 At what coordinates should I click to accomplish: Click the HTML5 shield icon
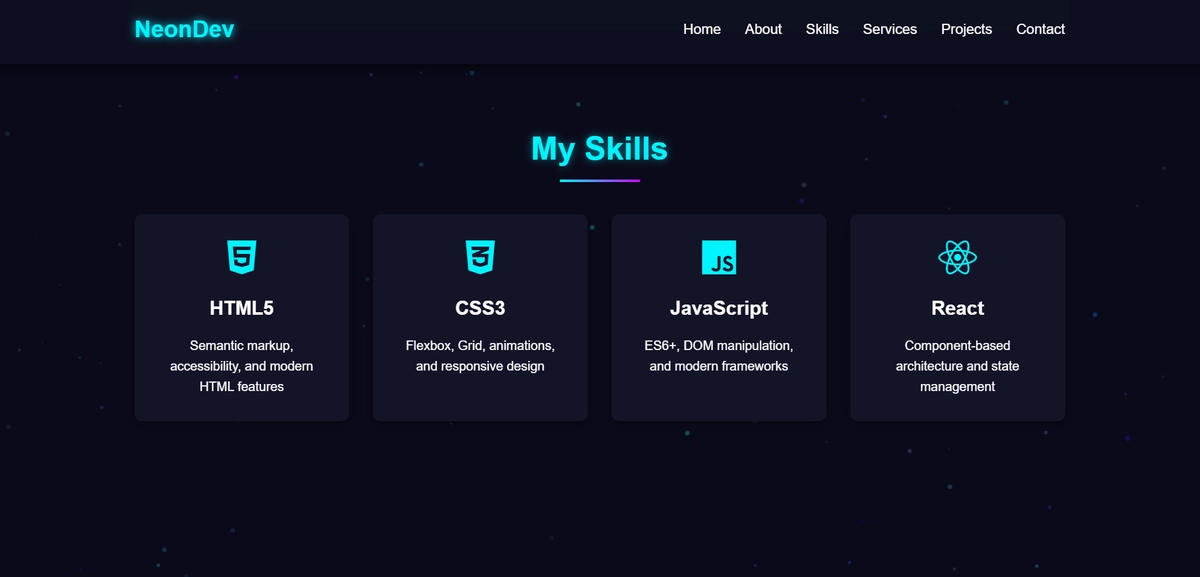coord(241,258)
